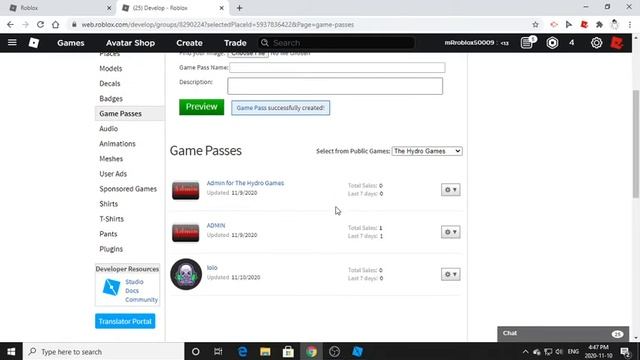Open the Windows action center icon
This screenshot has width=640, height=360.
point(625,351)
